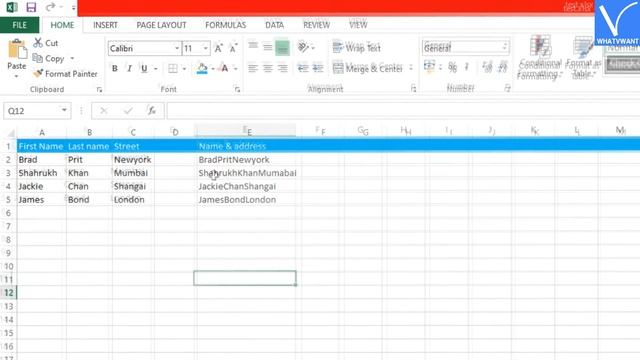
Task: Click Decrease Decimal icon
Action: 502,67
